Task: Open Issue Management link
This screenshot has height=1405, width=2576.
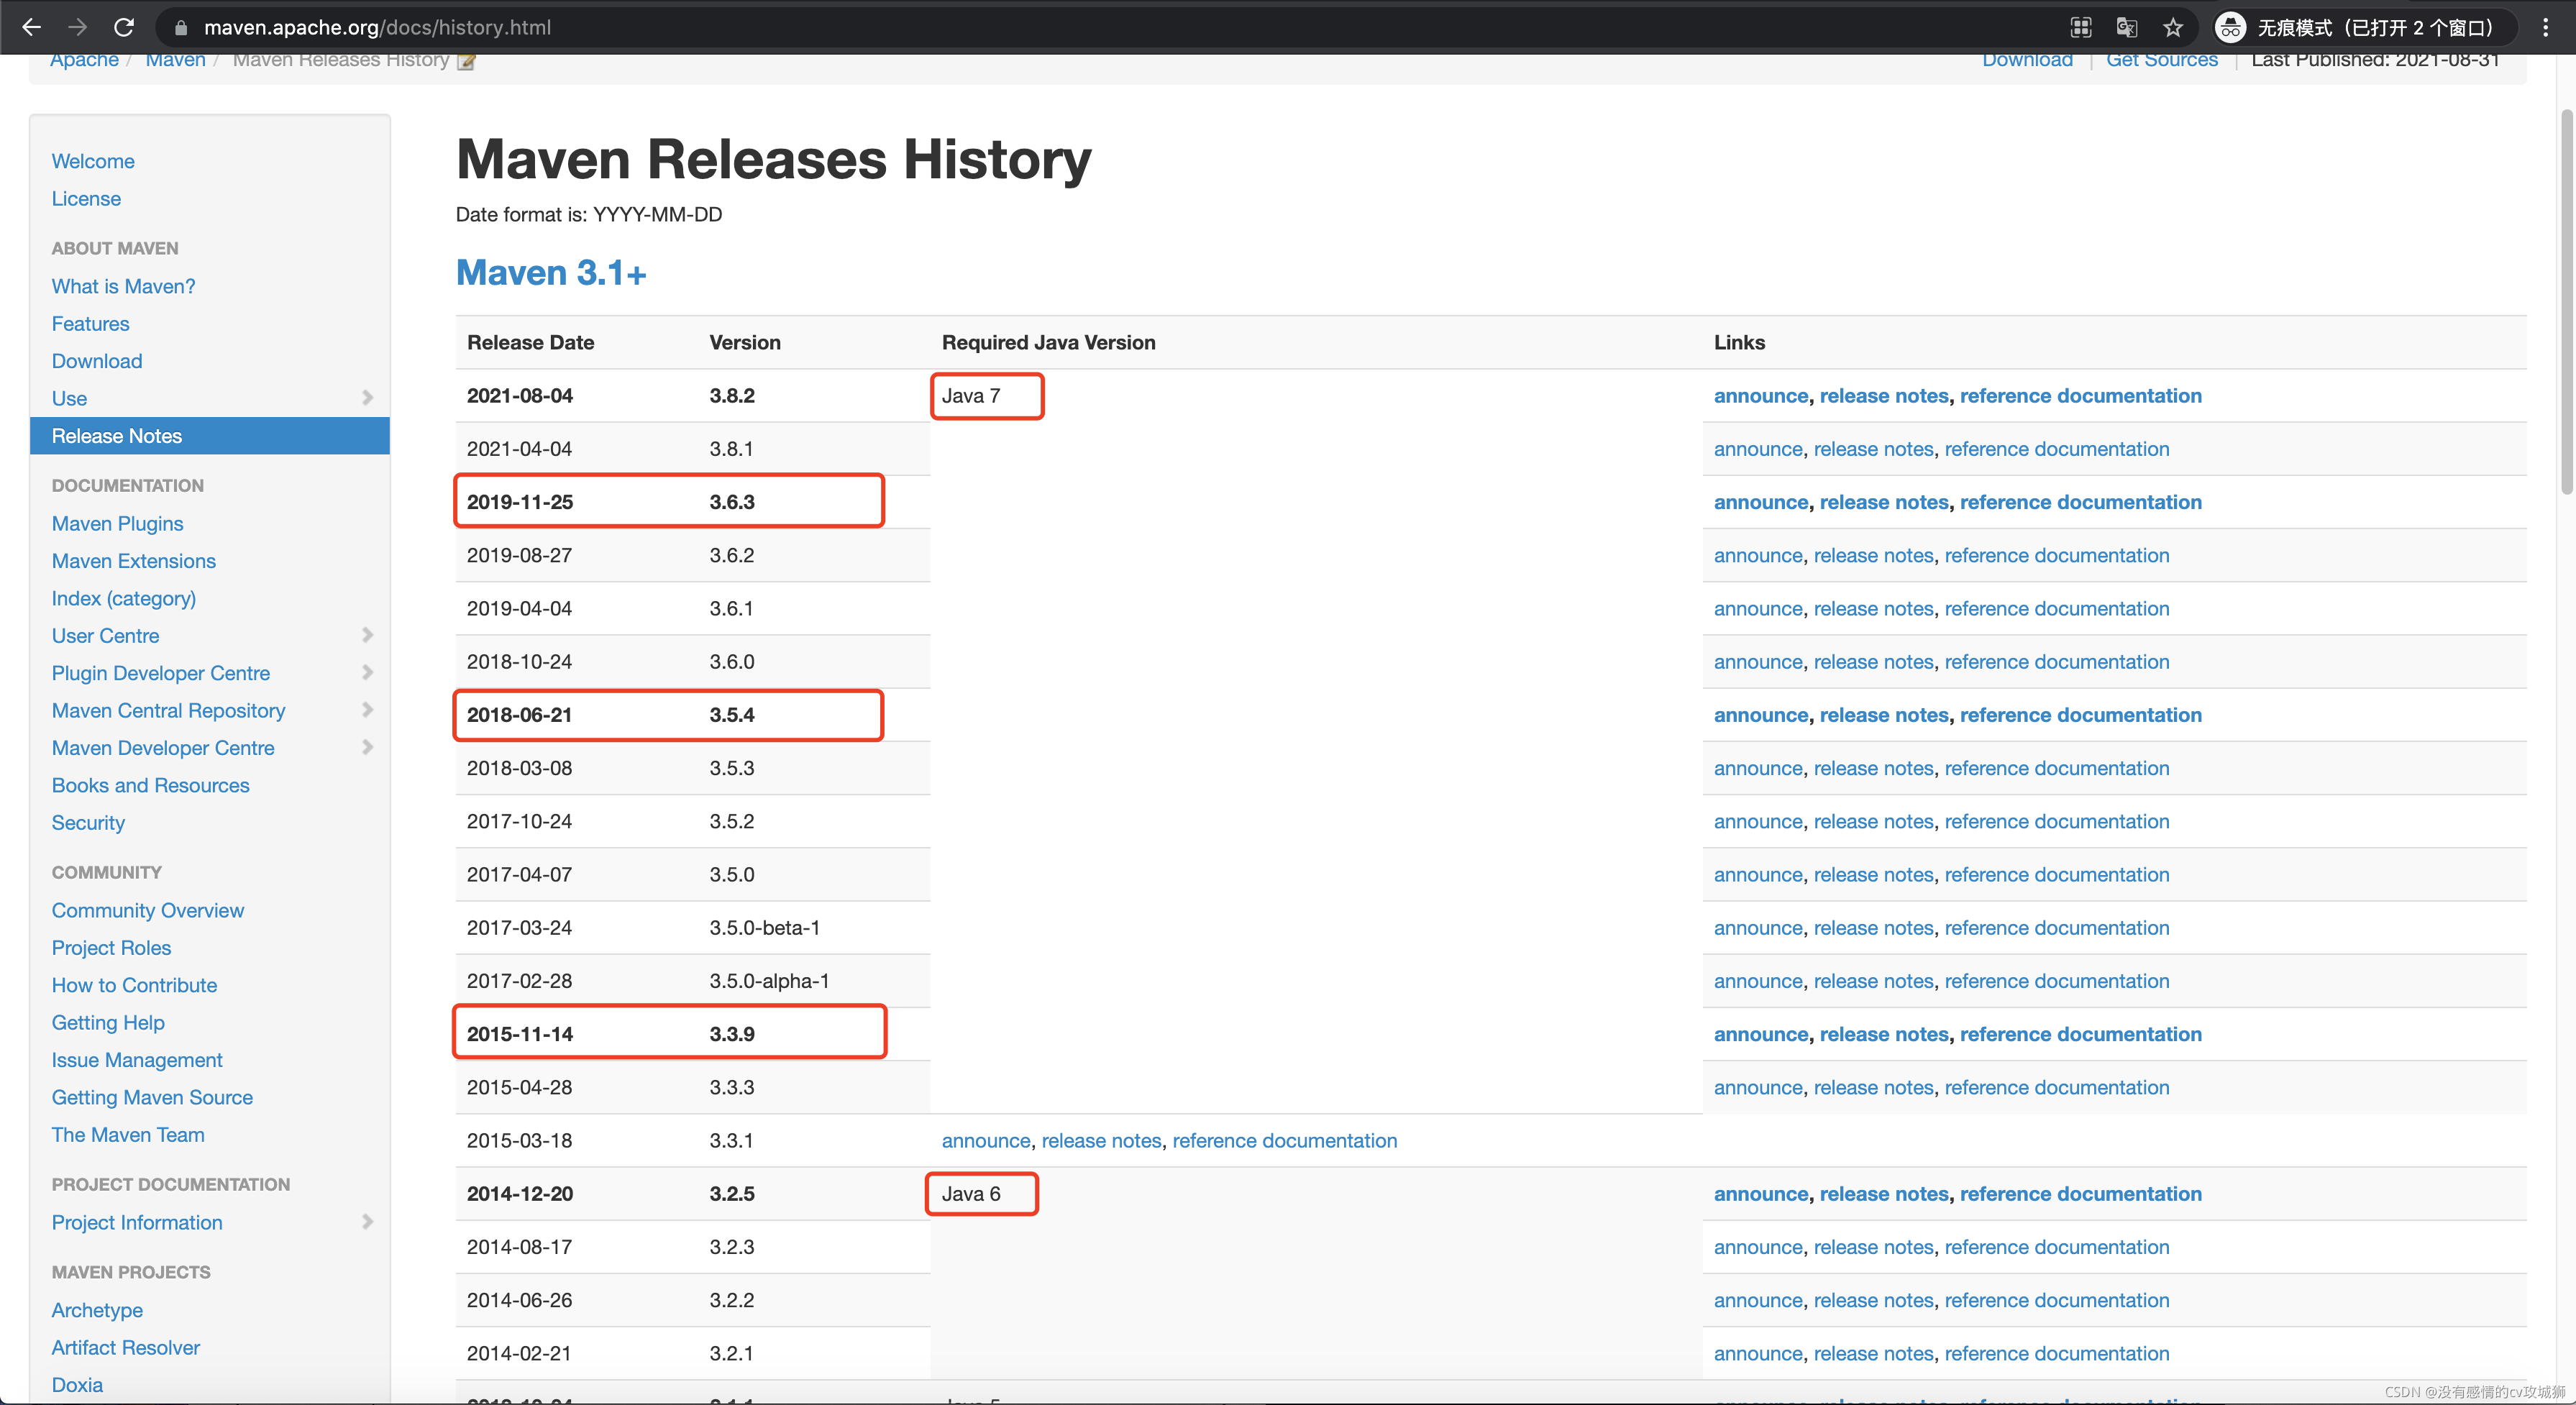Action: [x=137, y=1060]
